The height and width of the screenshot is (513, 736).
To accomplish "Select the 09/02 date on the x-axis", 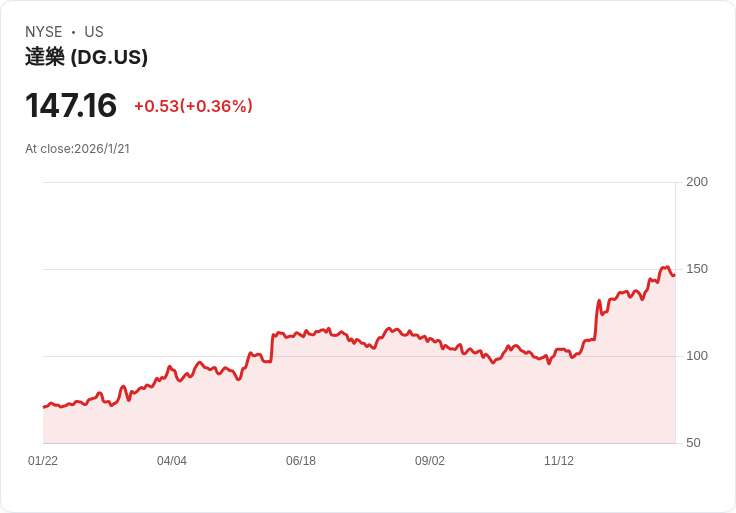I will coord(430,461).
